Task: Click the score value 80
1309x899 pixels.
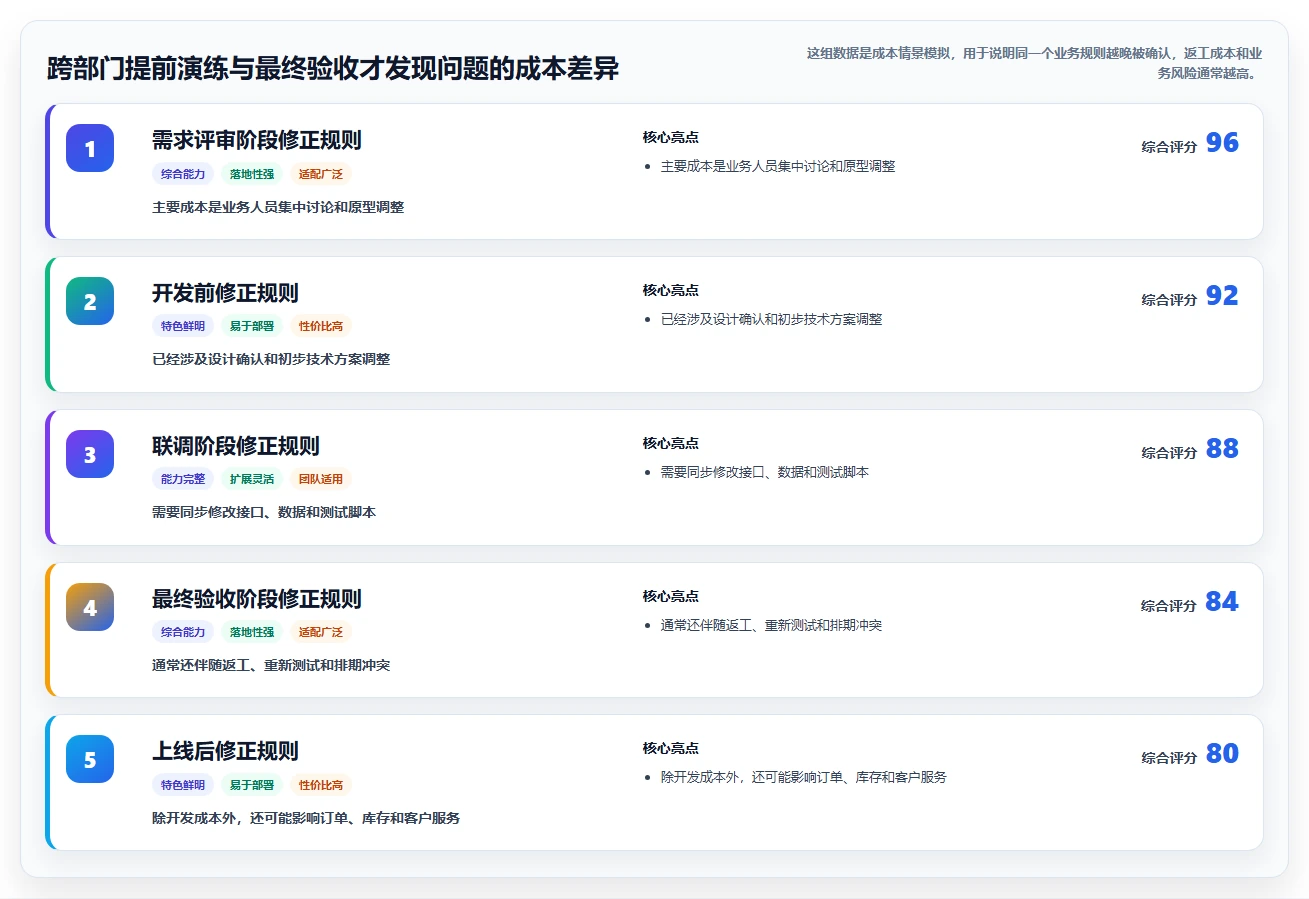Action: pos(1222,754)
